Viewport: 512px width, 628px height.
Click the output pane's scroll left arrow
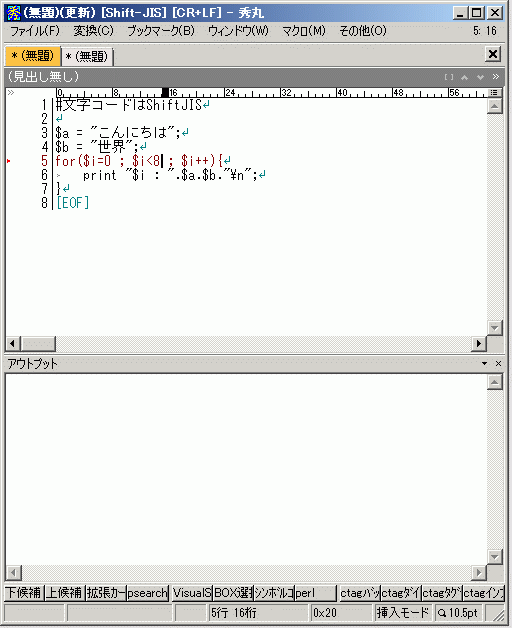pyautogui.click(x=13, y=573)
